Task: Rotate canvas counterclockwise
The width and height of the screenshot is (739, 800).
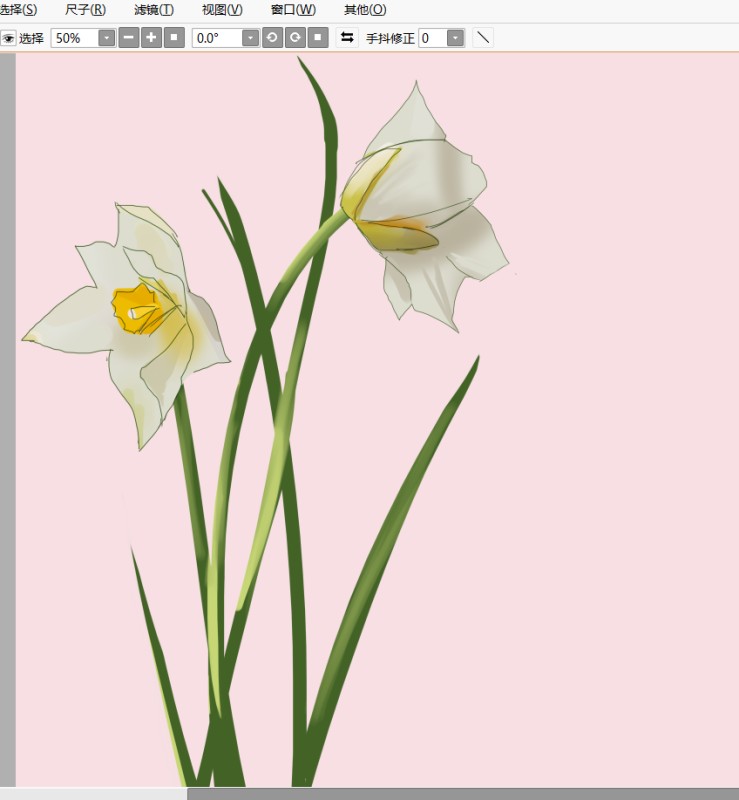Action: [x=272, y=38]
